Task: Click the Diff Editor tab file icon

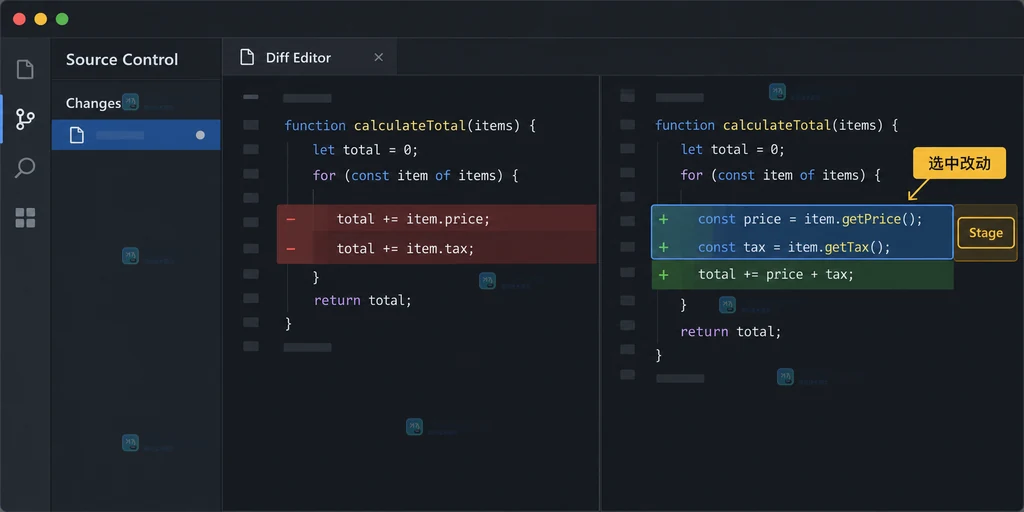Action: tap(247, 57)
